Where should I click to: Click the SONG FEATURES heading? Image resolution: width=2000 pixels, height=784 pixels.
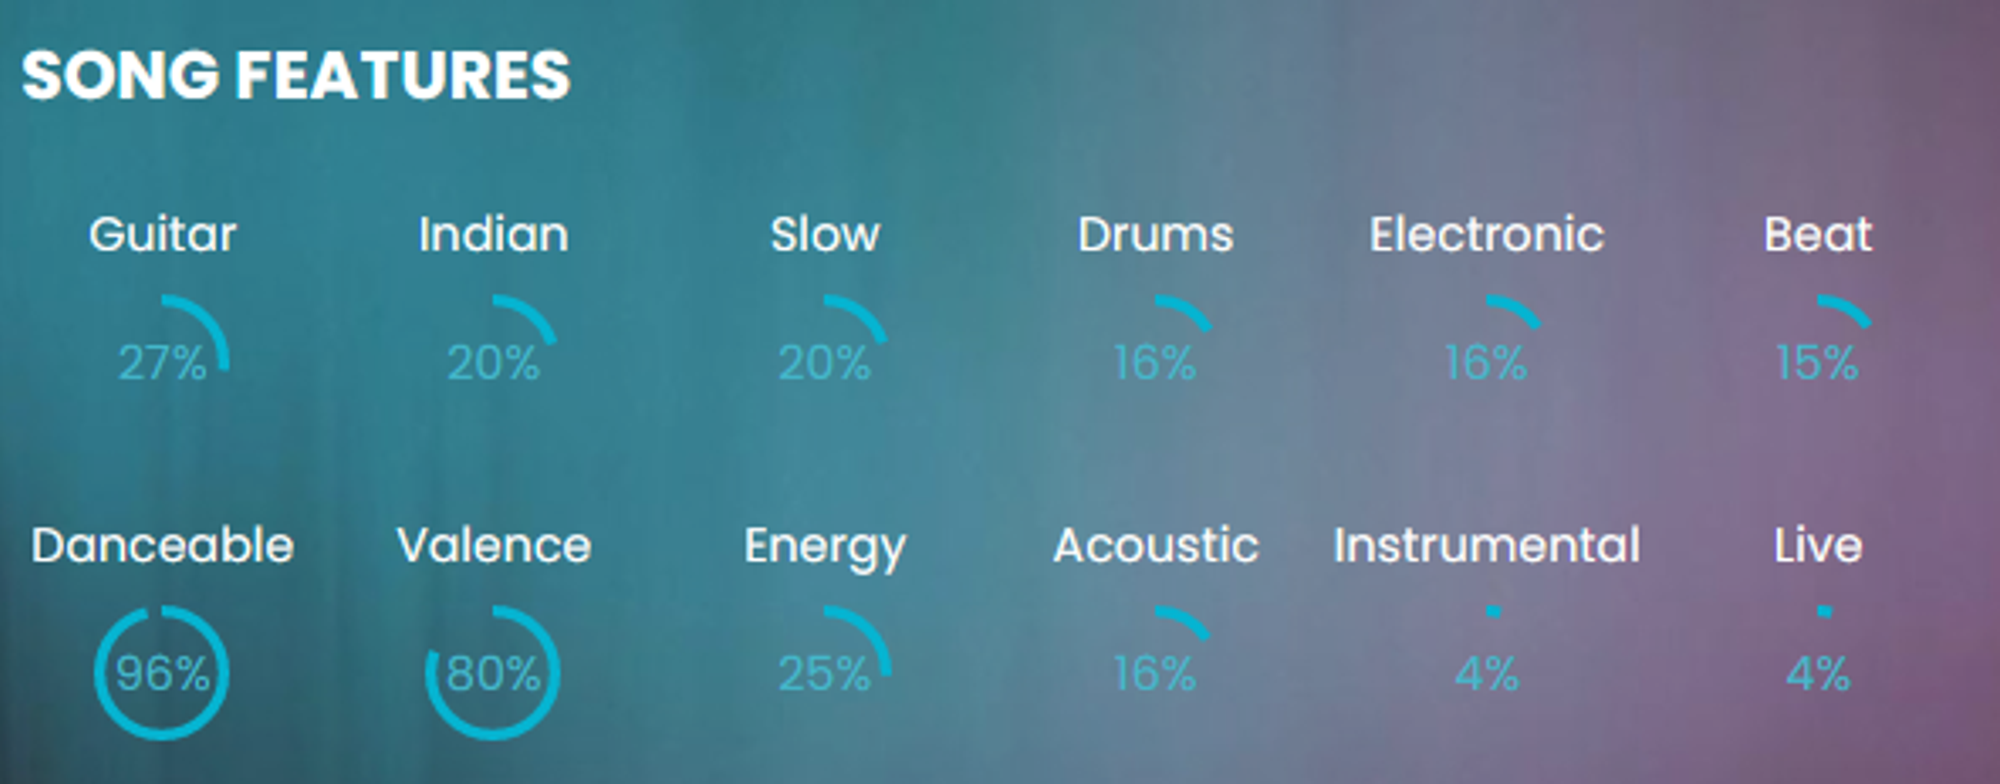tap(296, 76)
